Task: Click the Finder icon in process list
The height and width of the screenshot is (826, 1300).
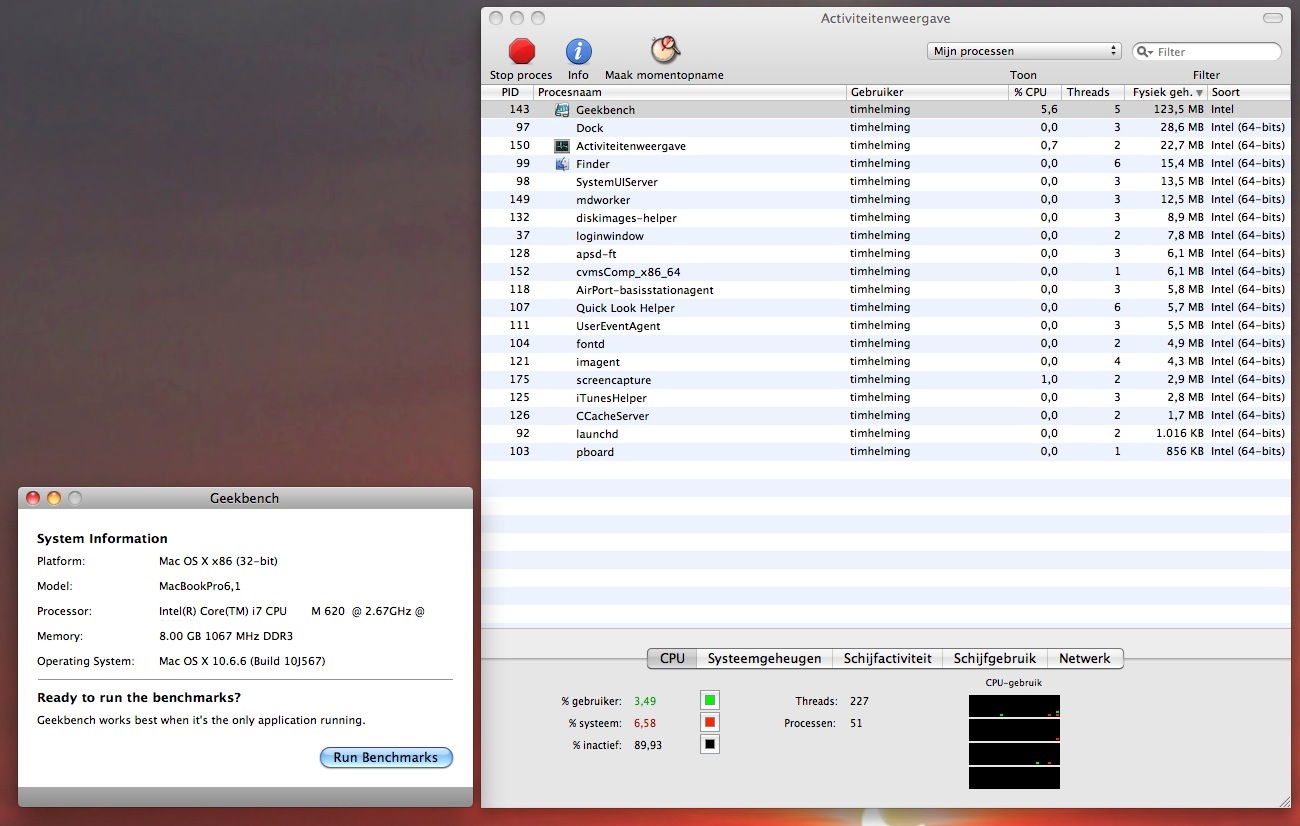Action: click(562, 164)
